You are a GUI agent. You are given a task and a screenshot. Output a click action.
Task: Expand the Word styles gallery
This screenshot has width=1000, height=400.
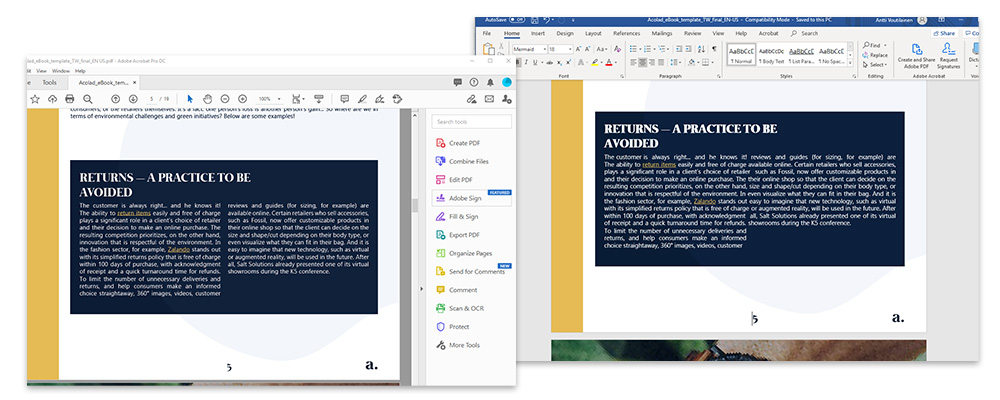851,64
